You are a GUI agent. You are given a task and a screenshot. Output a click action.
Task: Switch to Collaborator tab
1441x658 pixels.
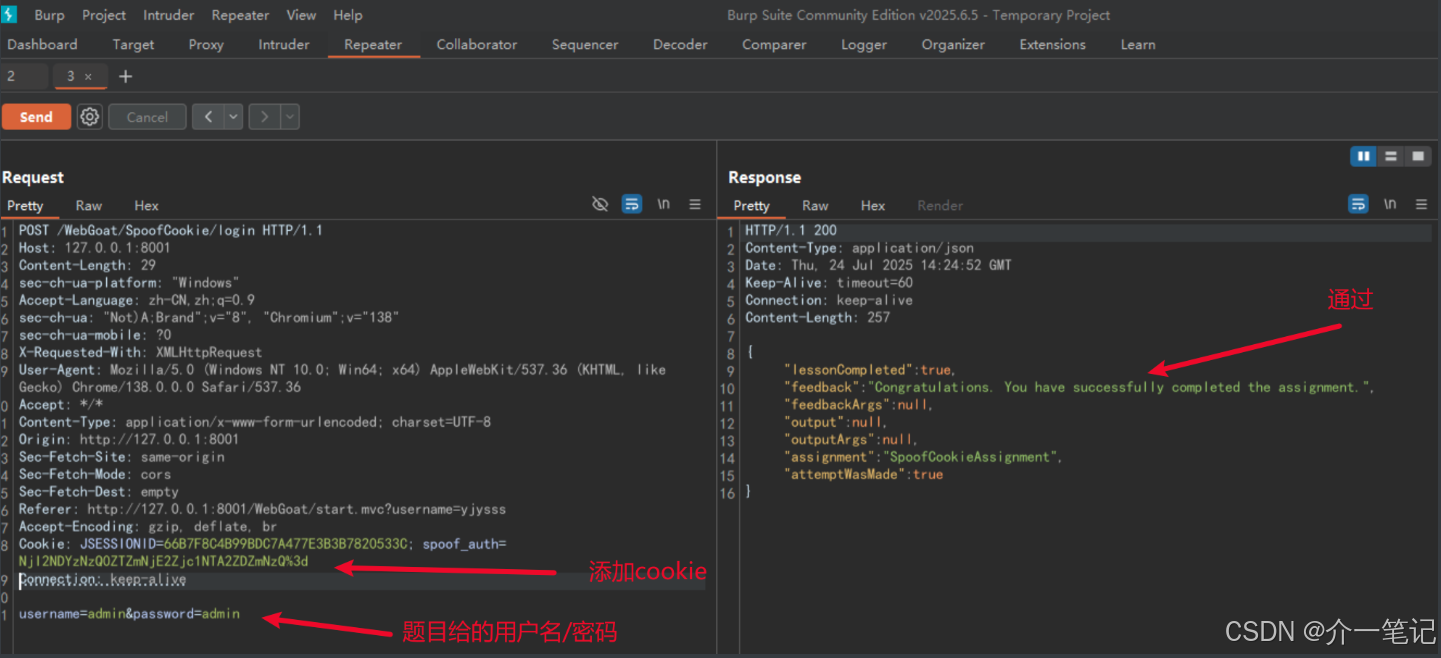pyautogui.click(x=477, y=45)
